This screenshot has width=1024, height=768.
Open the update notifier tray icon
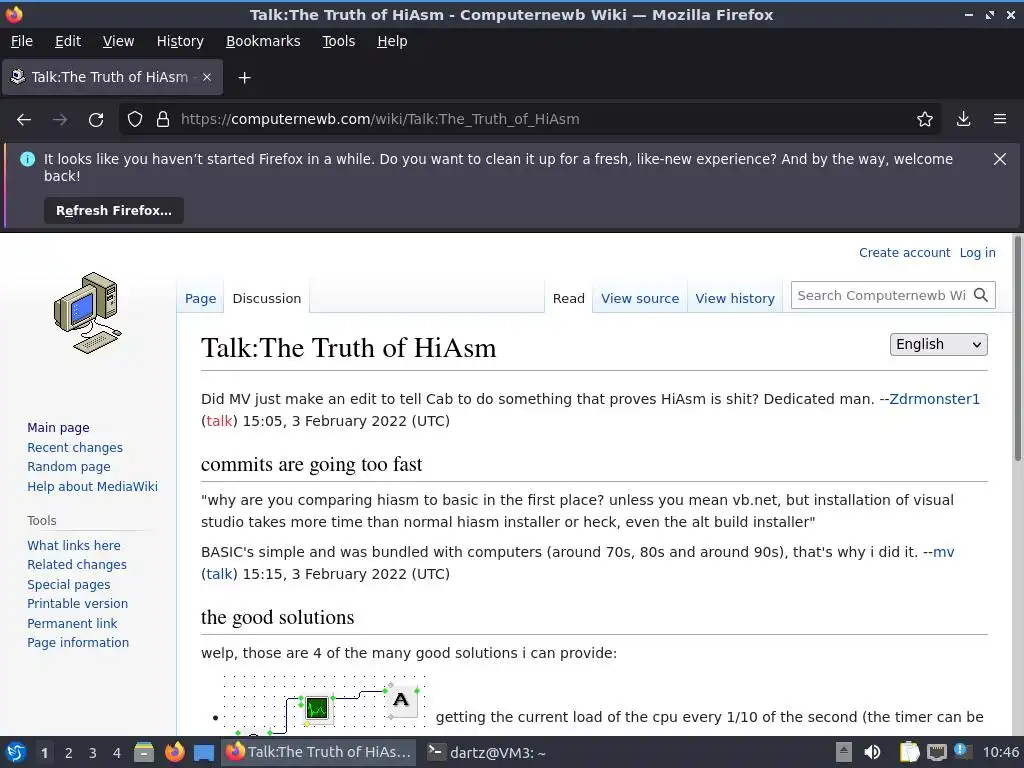pos(963,751)
